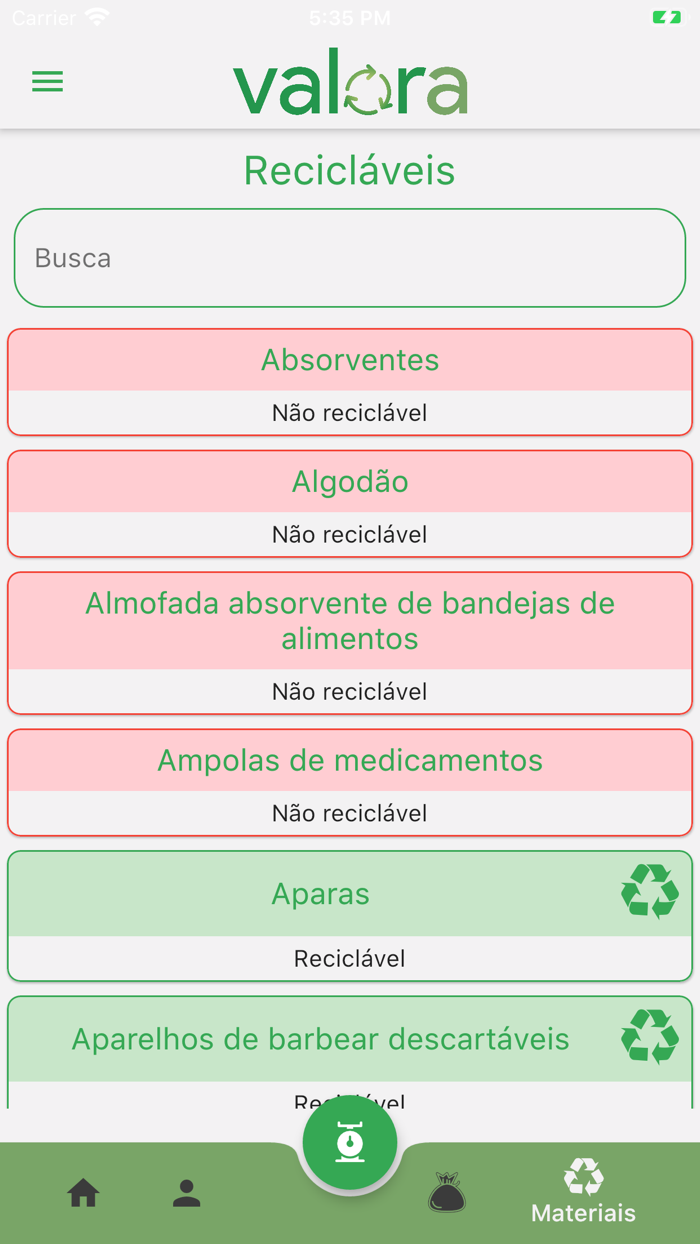Select the Home icon in bottom bar
The width and height of the screenshot is (700, 1244).
(83, 1192)
